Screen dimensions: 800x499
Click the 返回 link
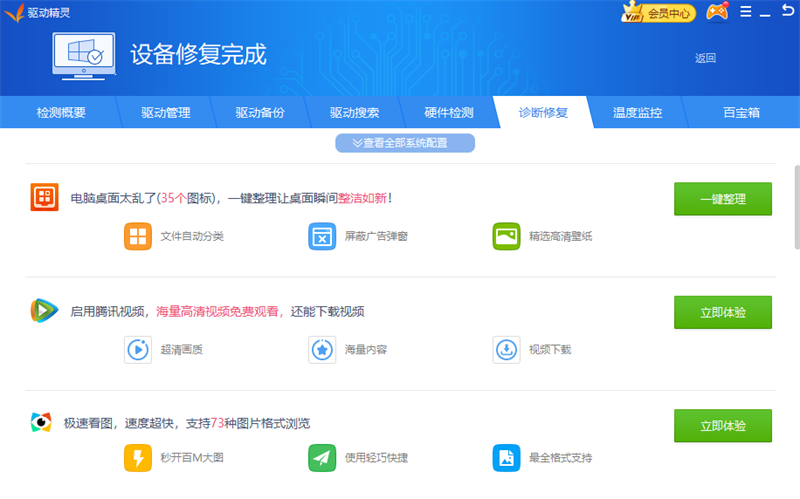tap(705, 58)
